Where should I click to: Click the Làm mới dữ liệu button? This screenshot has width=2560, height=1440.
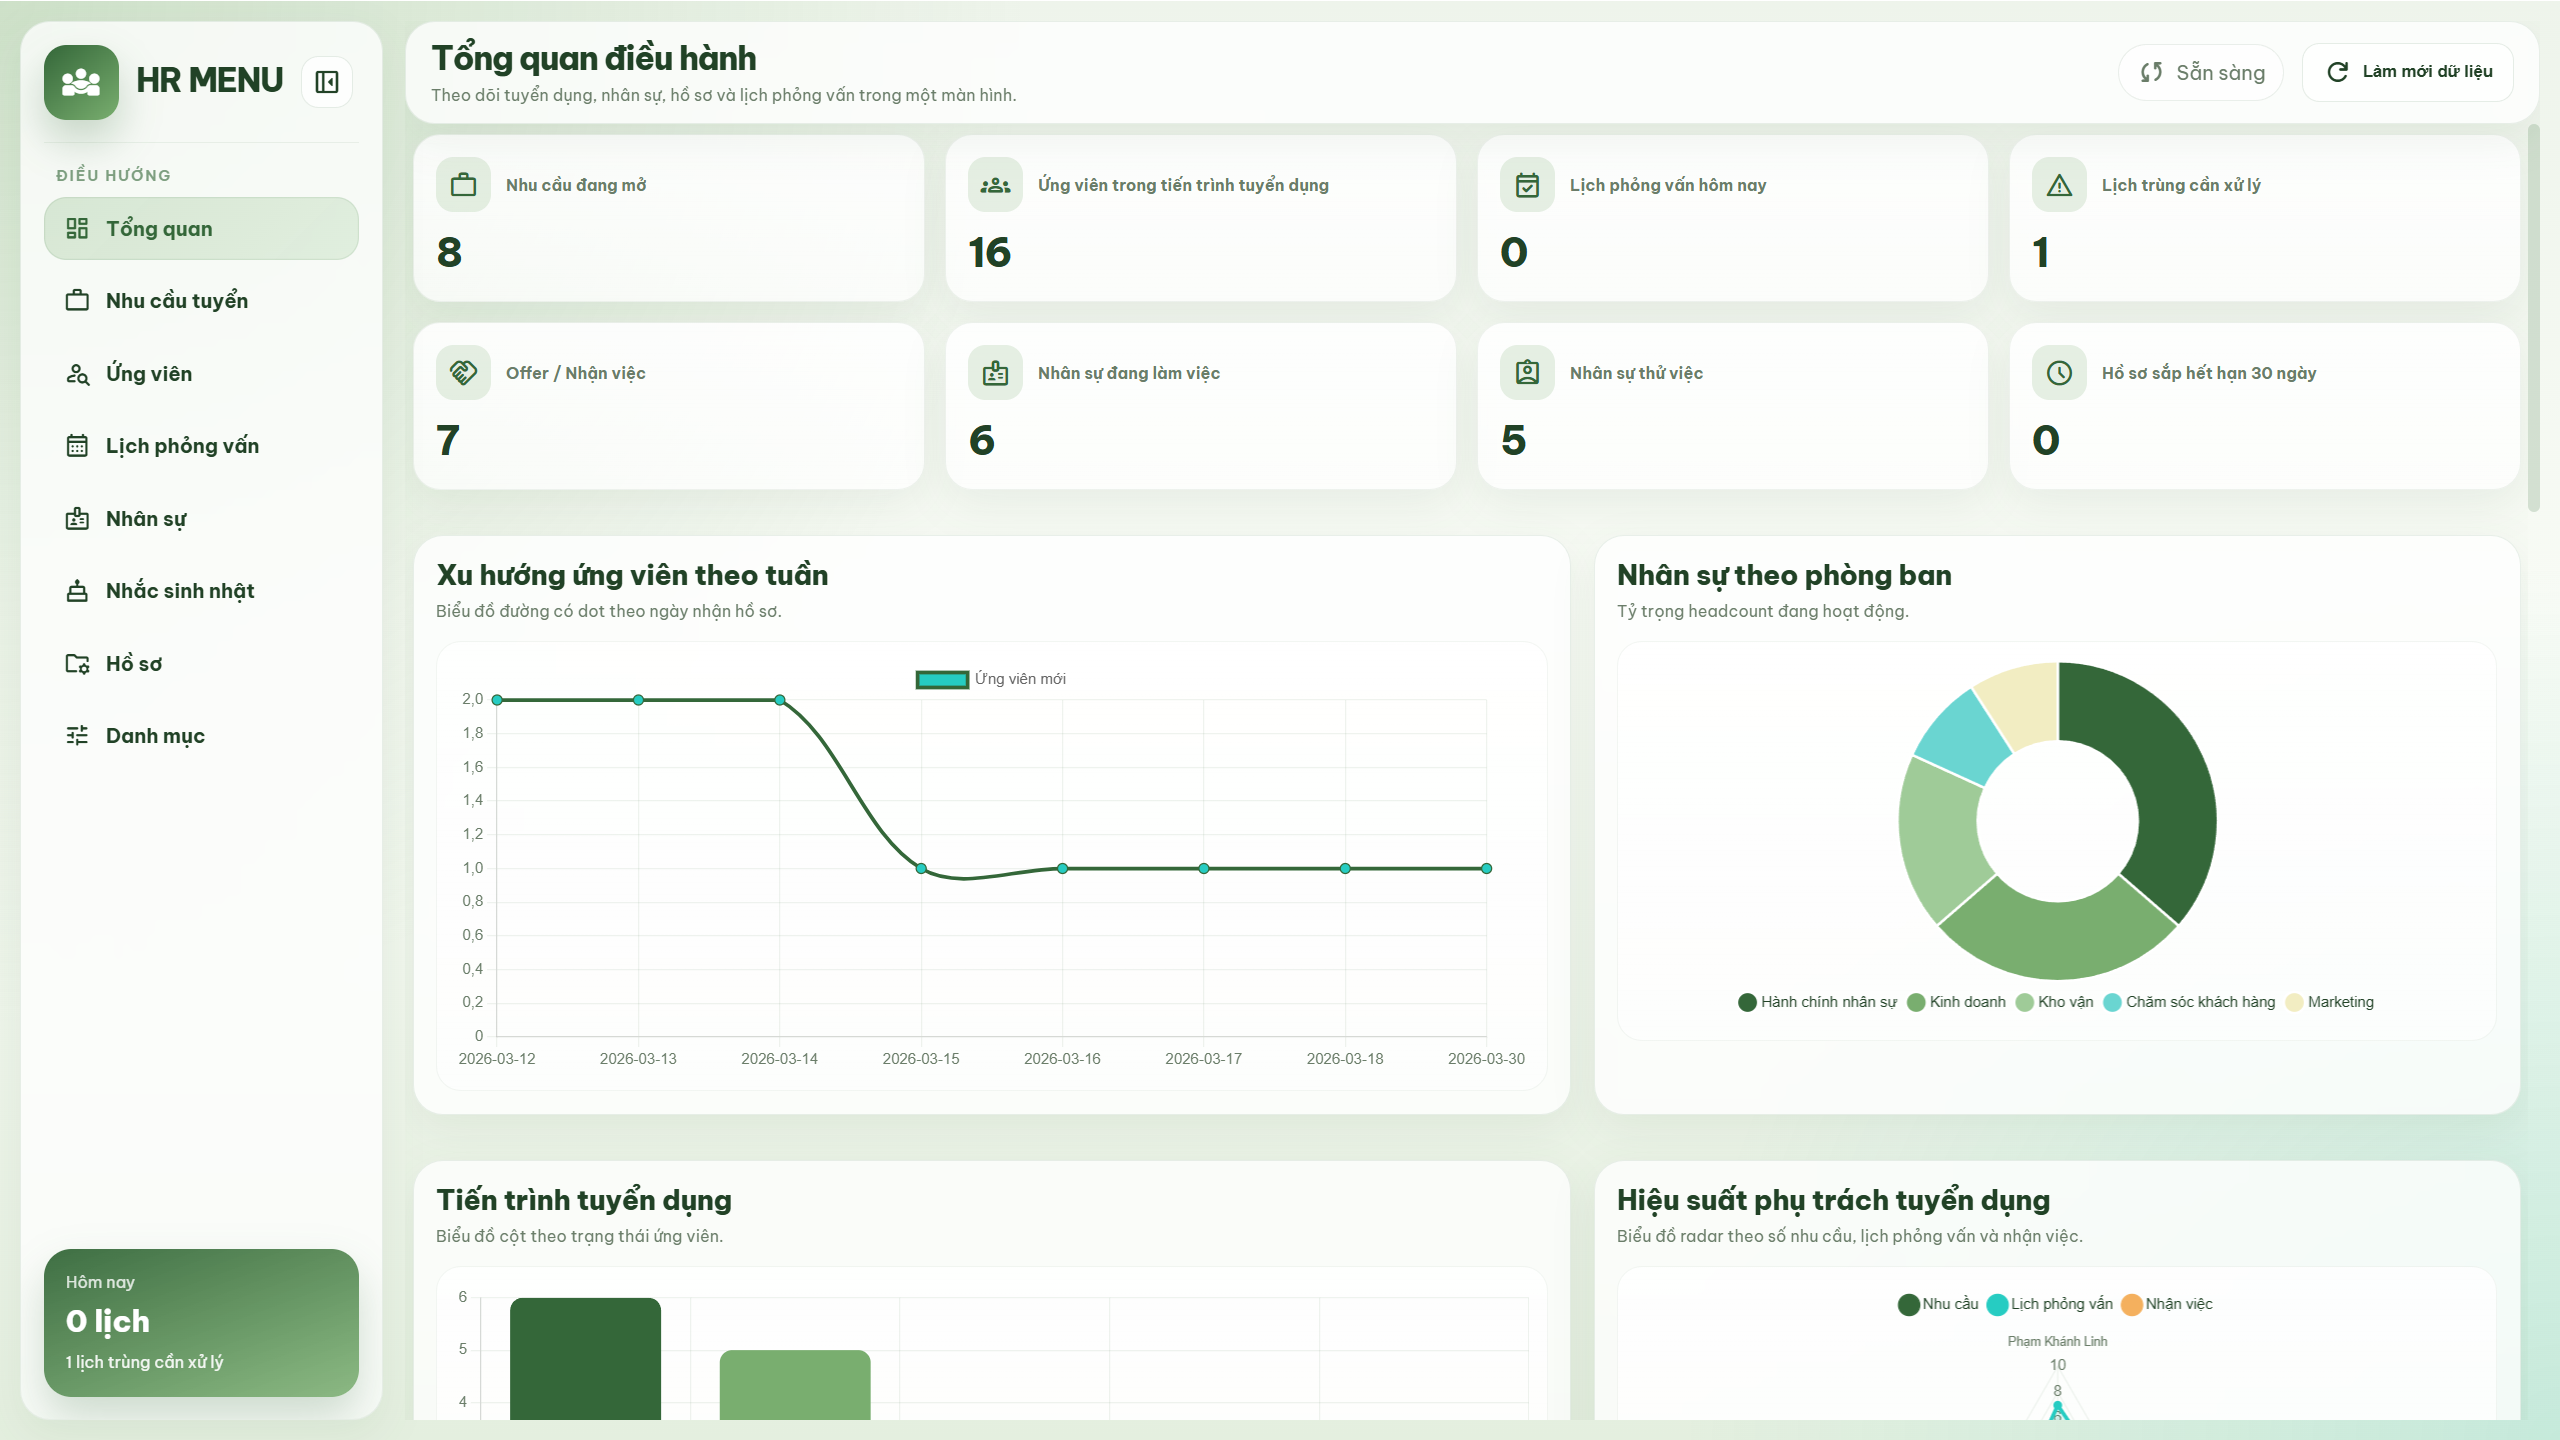(2407, 71)
